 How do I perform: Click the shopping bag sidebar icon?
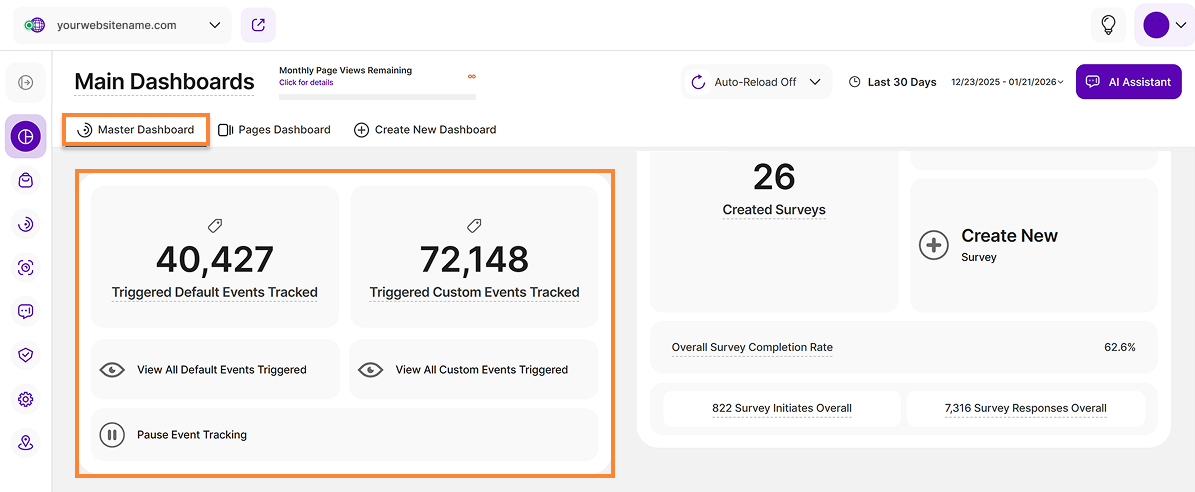[26, 181]
